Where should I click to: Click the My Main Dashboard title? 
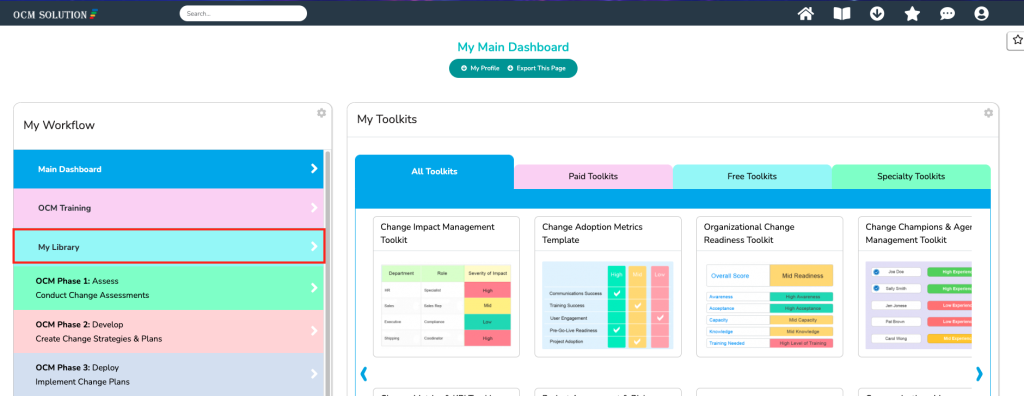click(x=513, y=47)
